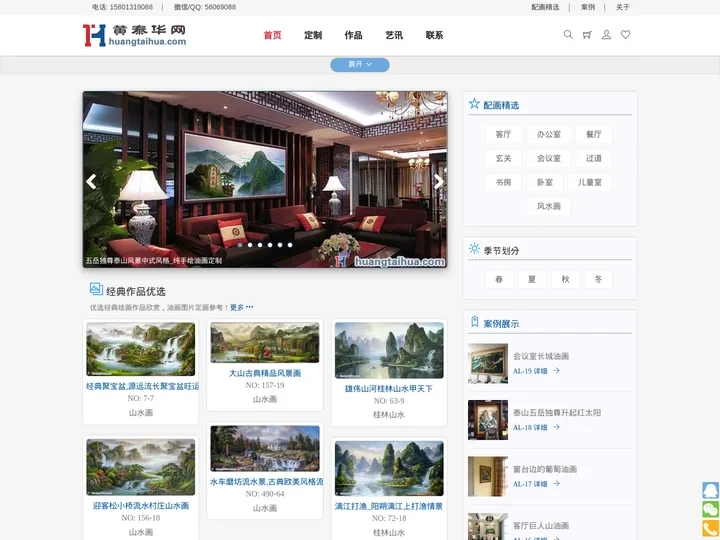Click the bookmark icon beside 案例展示

click(x=474, y=322)
